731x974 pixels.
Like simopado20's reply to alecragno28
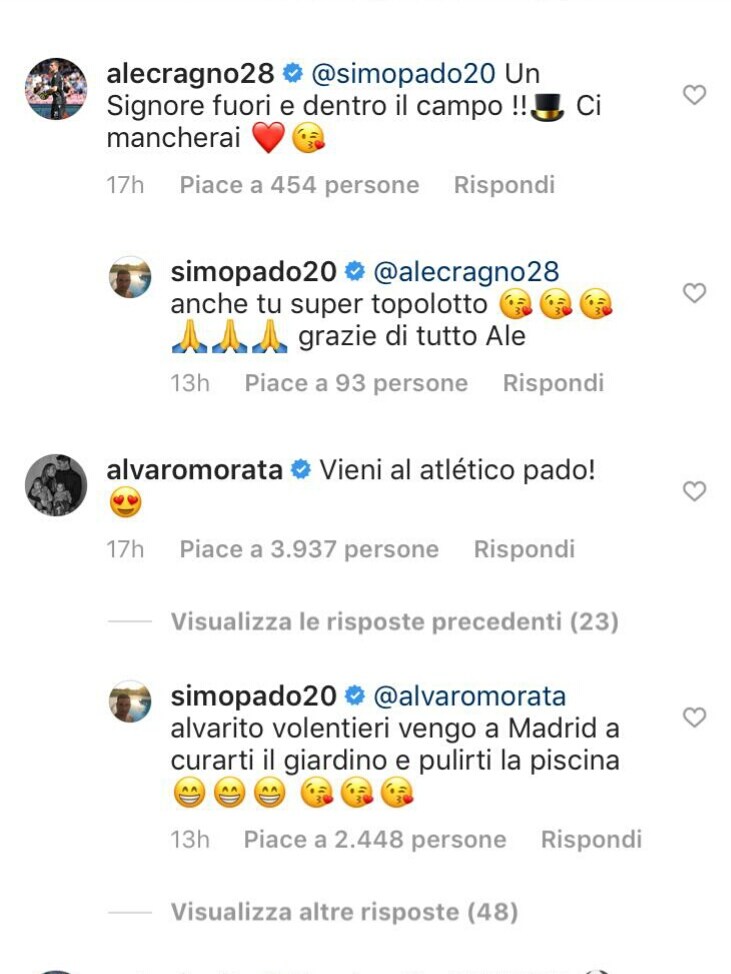click(694, 293)
